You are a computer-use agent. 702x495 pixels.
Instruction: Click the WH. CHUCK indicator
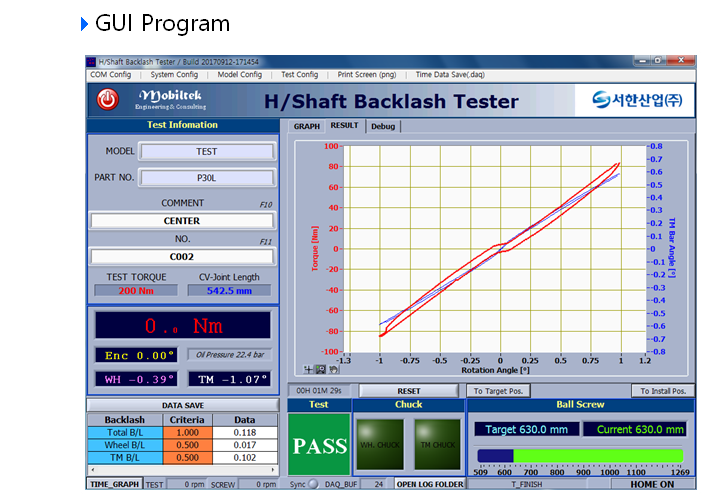tap(380, 444)
